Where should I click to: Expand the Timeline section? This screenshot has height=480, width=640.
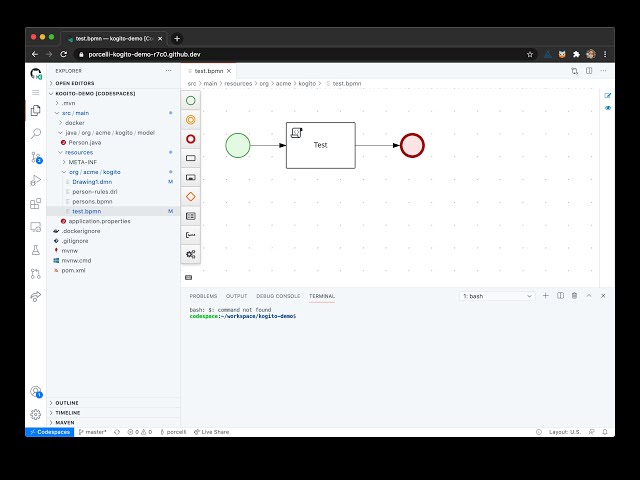(x=113, y=413)
